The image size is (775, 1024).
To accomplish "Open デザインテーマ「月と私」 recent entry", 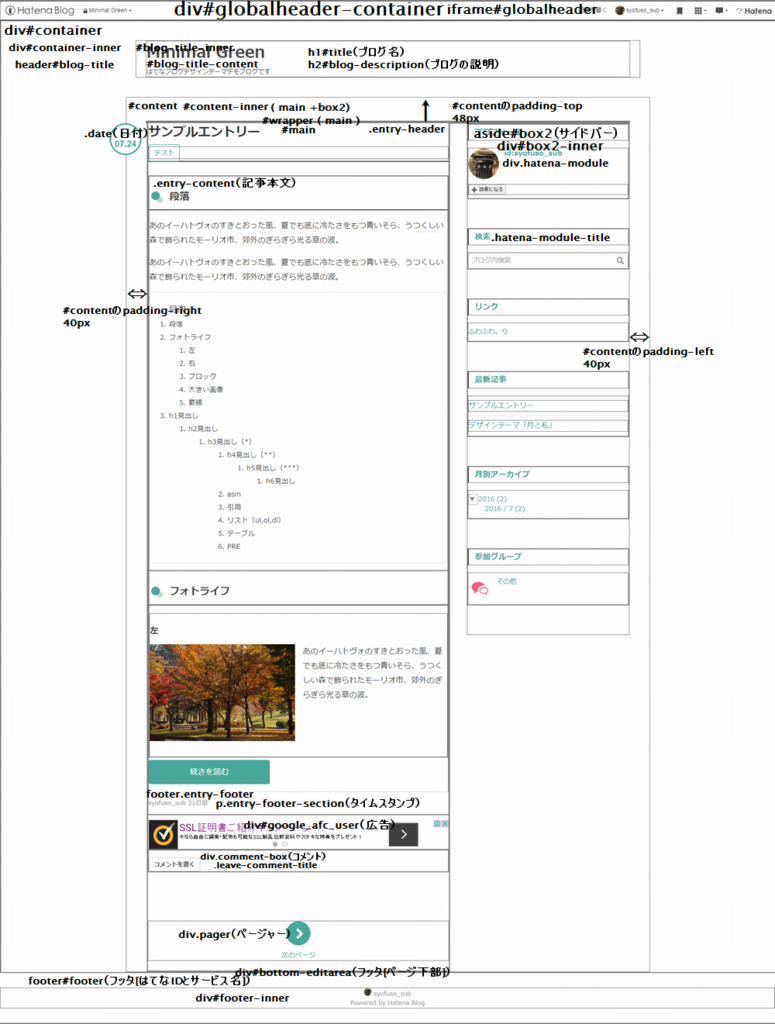I will pyautogui.click(x=511, y=425).
